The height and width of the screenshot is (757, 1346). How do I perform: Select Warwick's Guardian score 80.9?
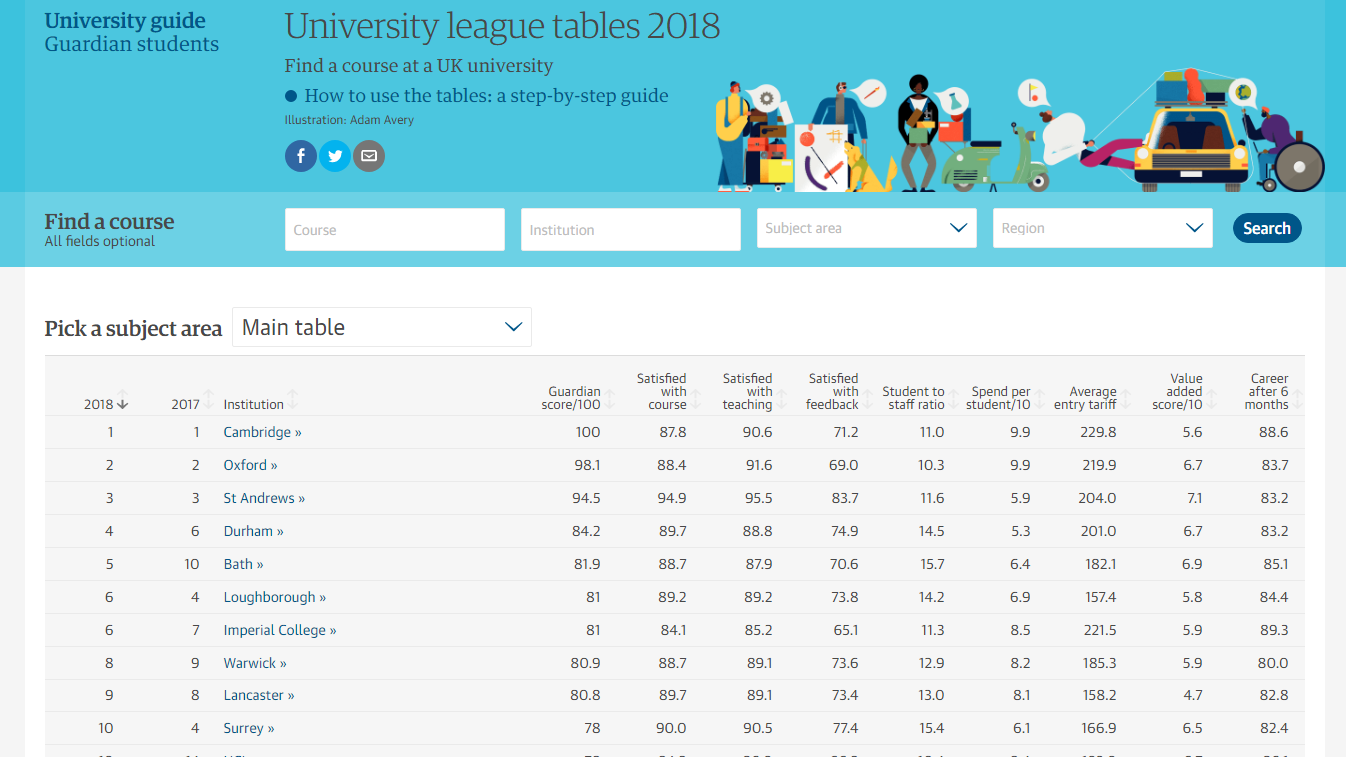click(586, 663)
